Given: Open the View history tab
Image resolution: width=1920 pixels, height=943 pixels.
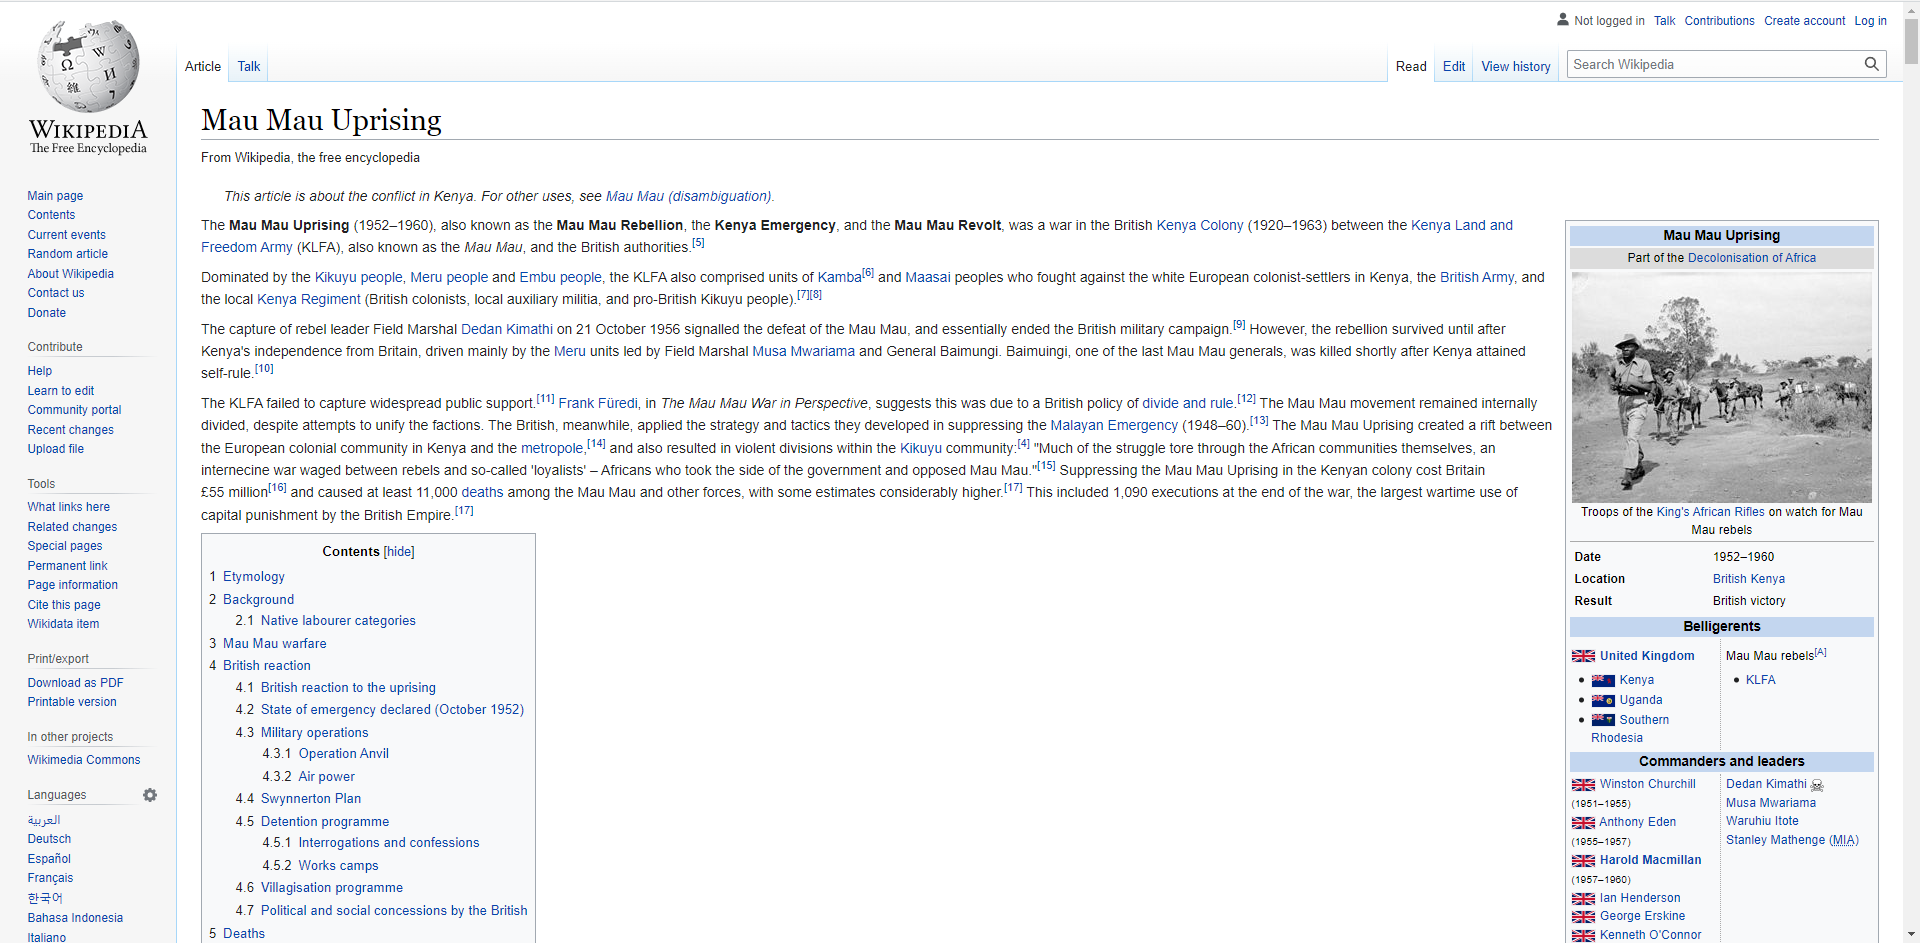Looking at the screenshot, I should [x=1516, y=66].
